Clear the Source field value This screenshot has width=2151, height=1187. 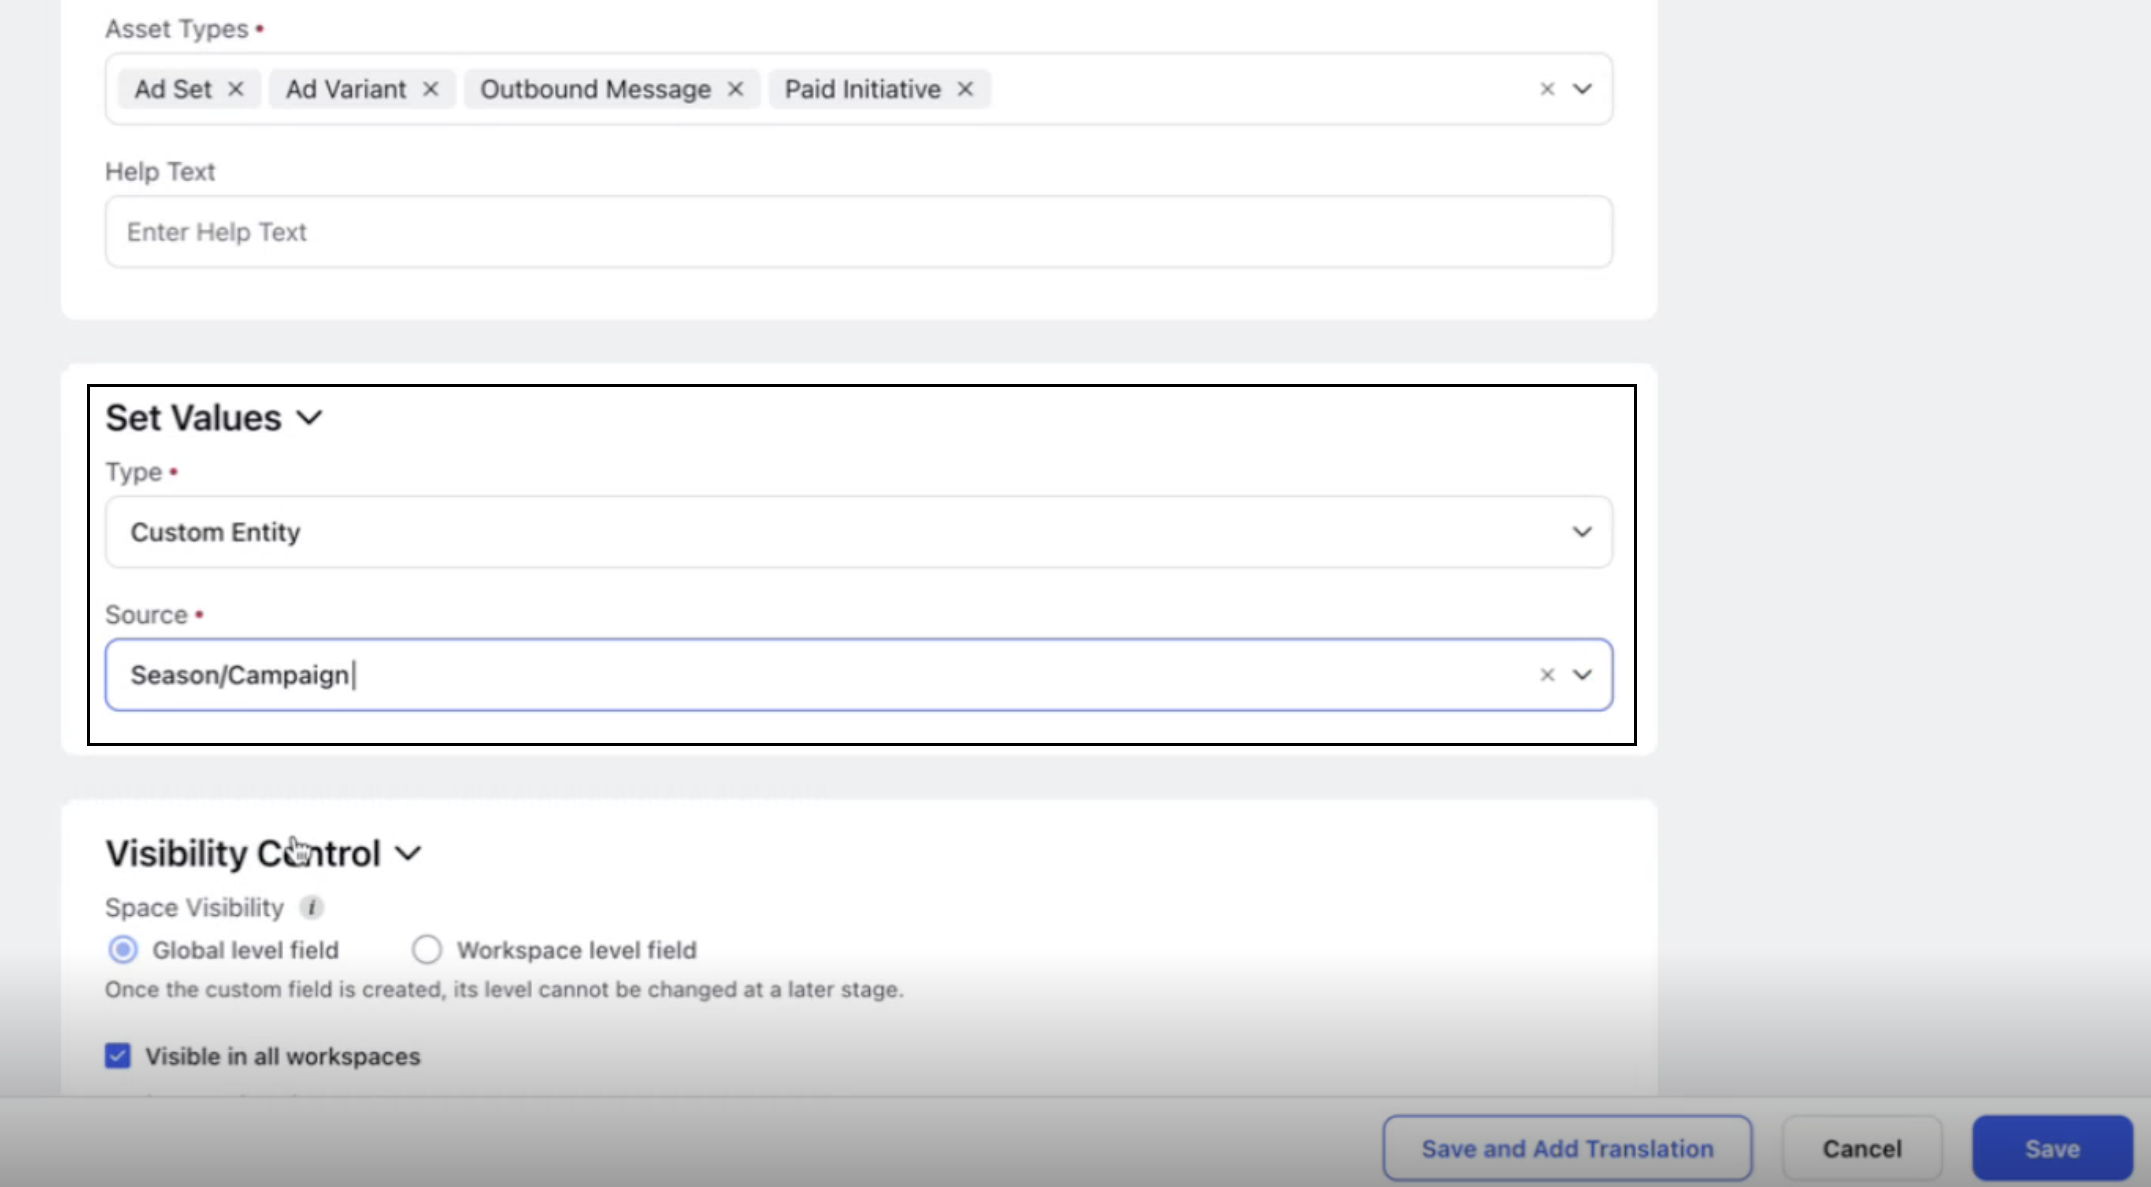coord(1547,675)
